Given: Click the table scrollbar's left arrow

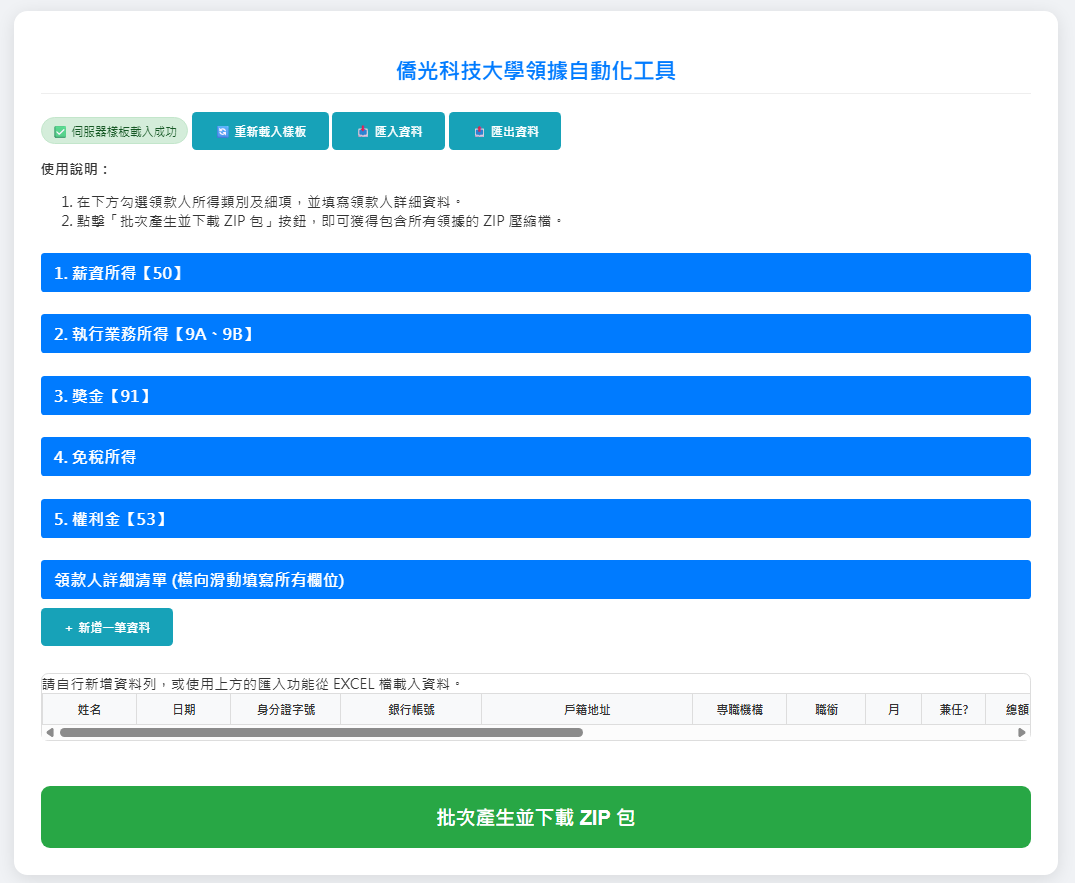Looking at the screenshot, I should [x=50, y=733].
